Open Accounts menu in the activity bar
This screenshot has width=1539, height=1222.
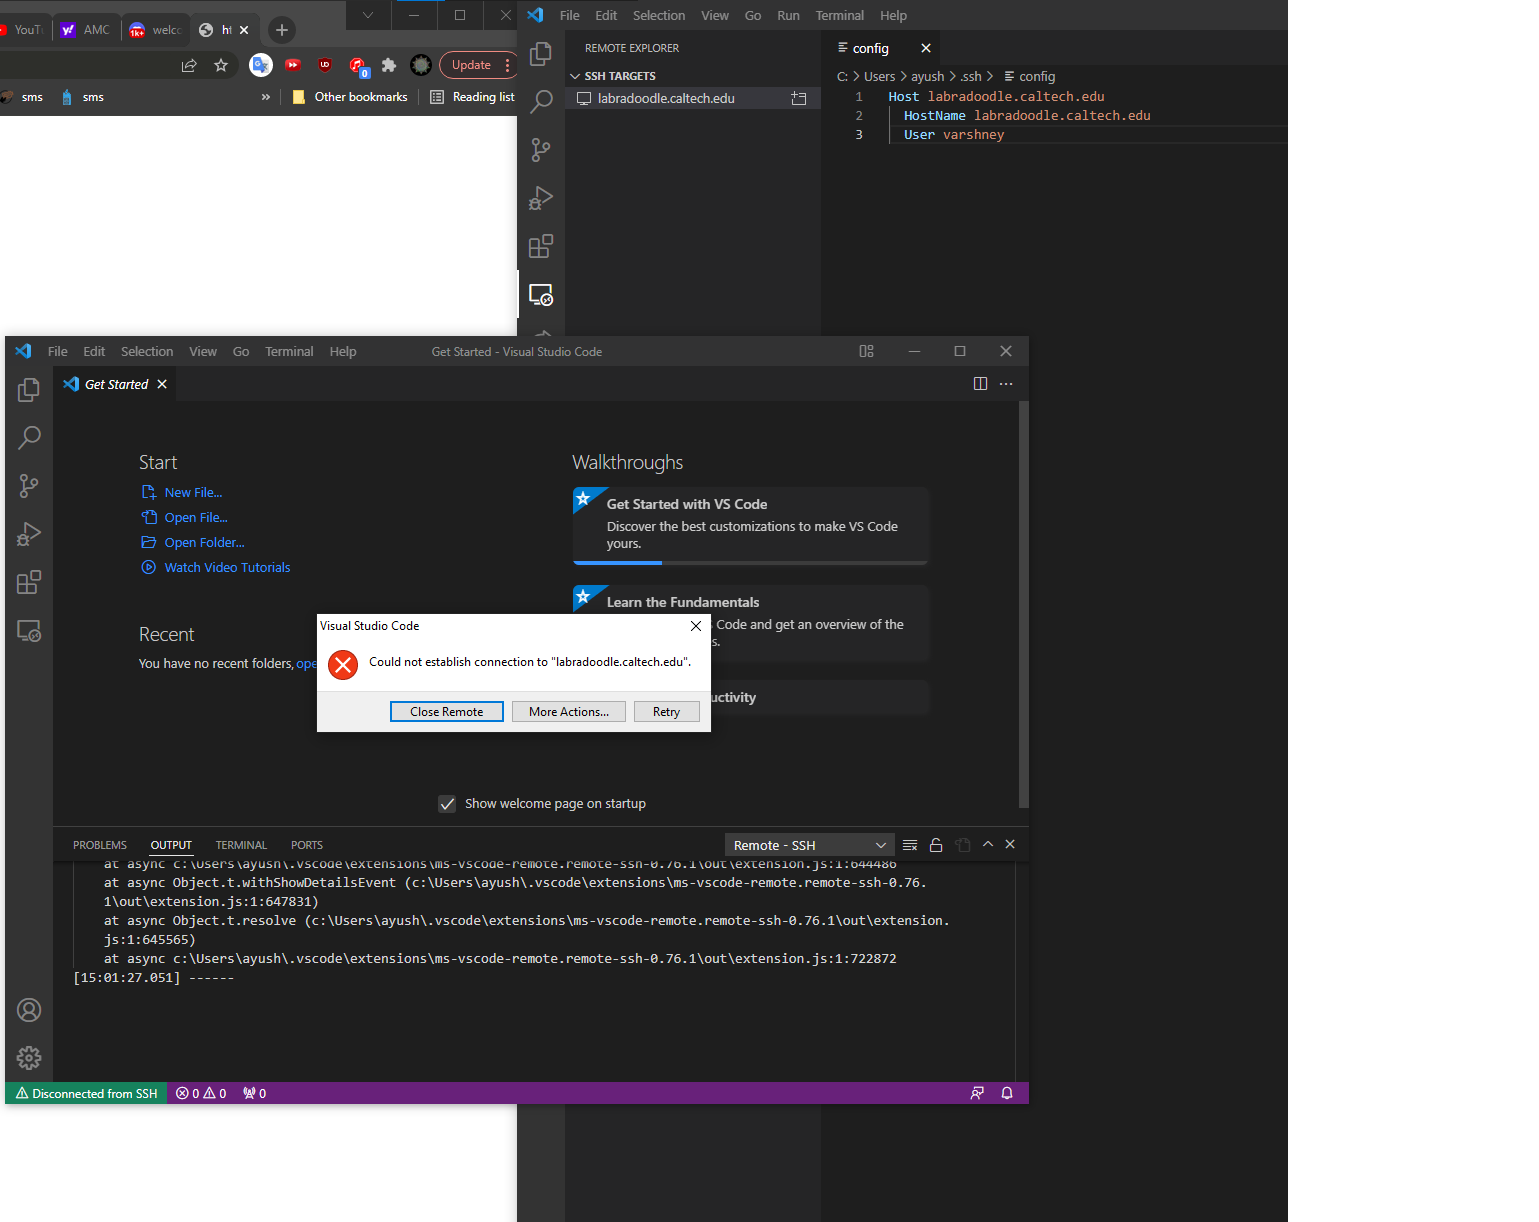click(x=29, y=1010)
